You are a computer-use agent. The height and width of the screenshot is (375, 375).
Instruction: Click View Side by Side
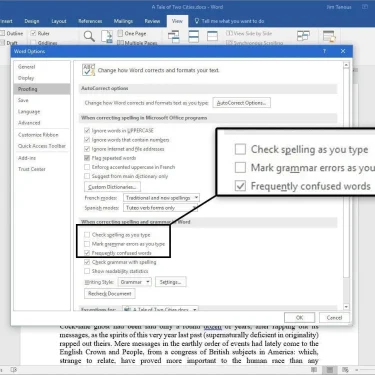pyautogui.click(x=249, y=33)
